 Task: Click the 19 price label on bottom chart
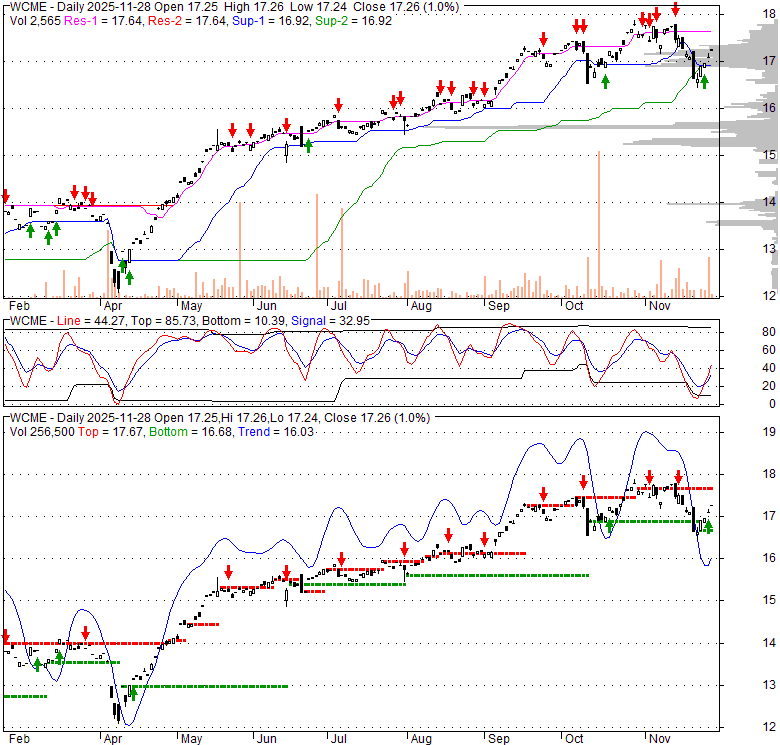[769, 432]
